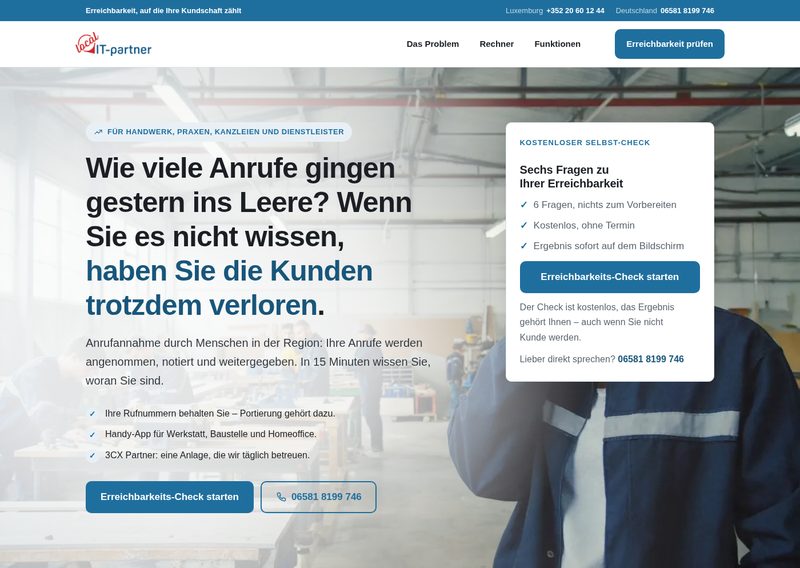Screen dimensions: 800x568
Task: Click checkmark beside Ergebnis sofort auf dem Bildschirm
Action: 523,245
